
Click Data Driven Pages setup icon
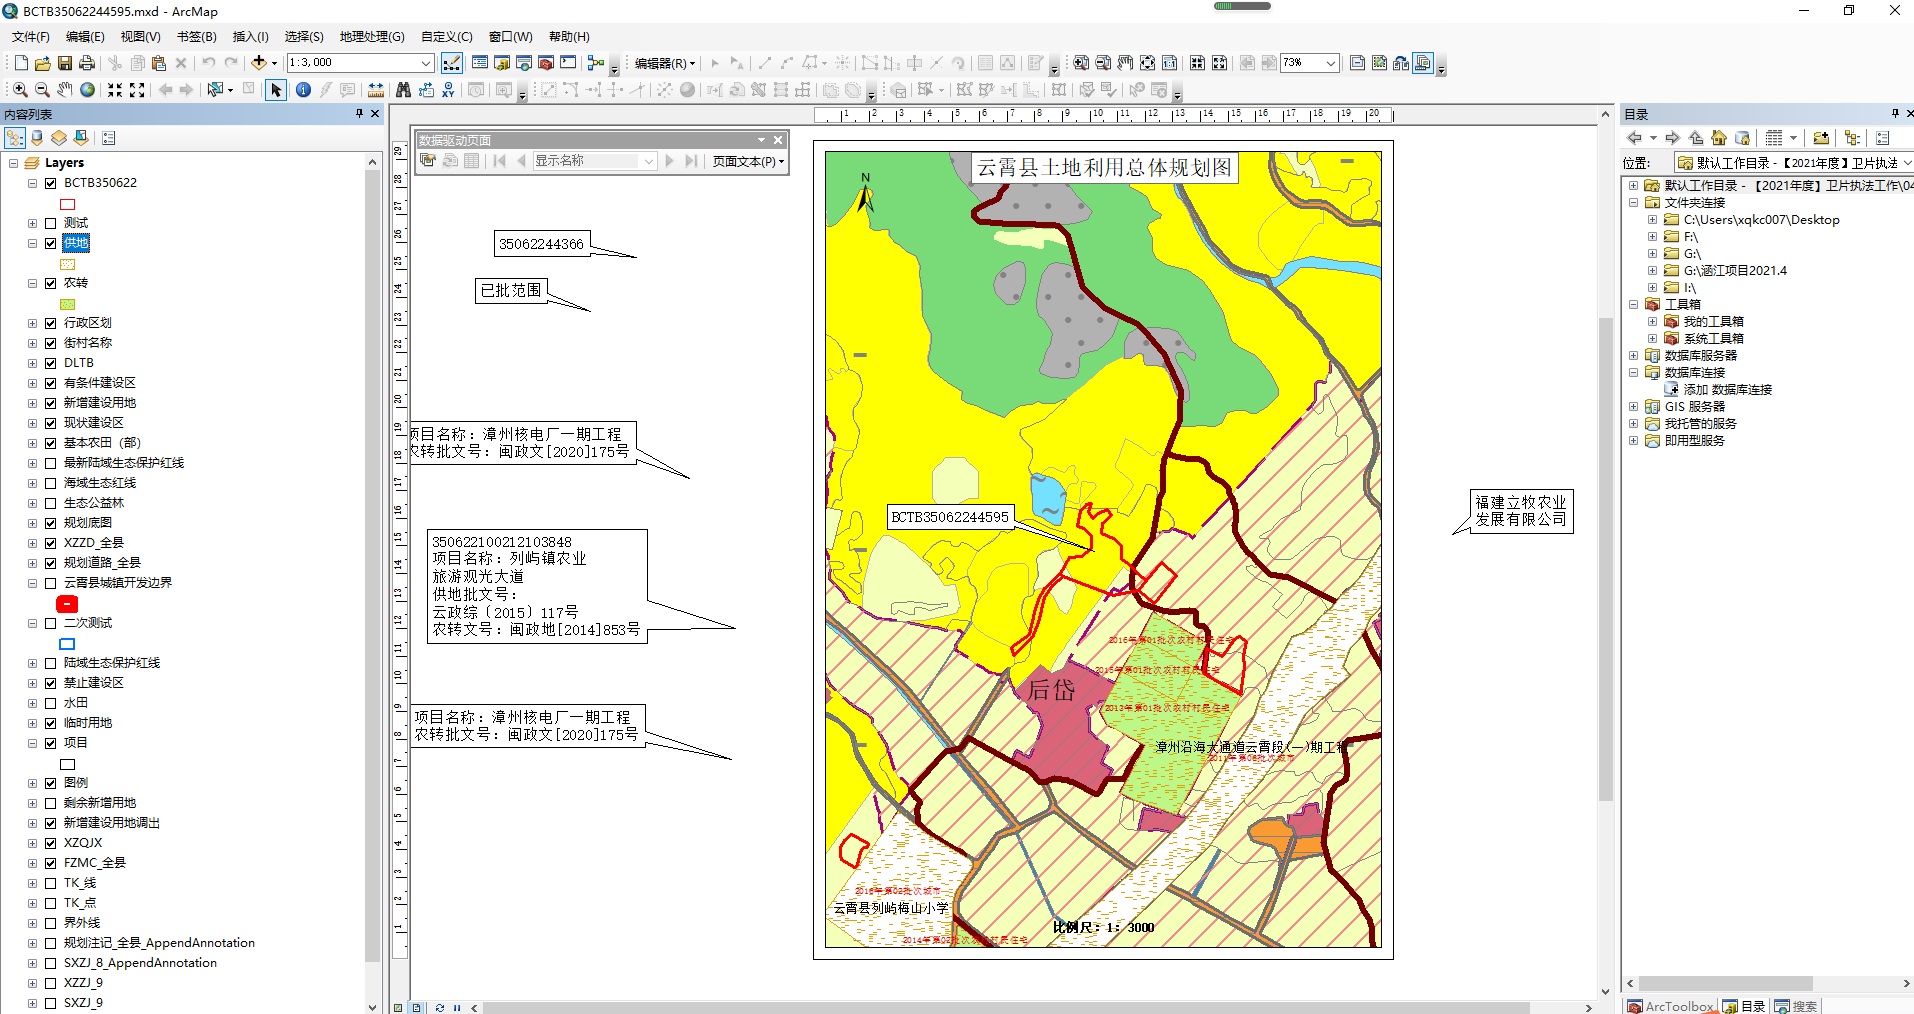point(428,161)
